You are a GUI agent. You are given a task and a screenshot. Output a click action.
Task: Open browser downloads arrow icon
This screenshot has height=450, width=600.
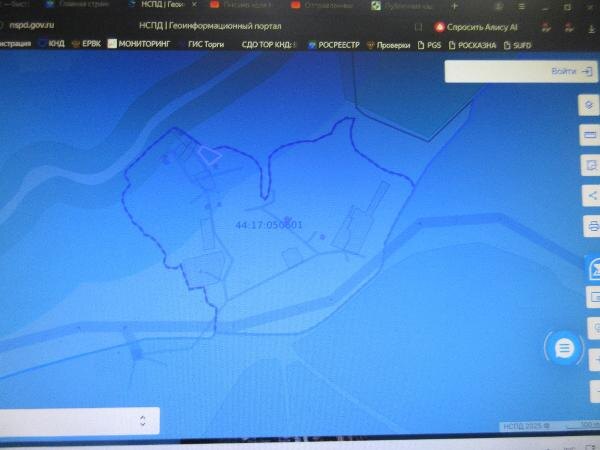(592, 28)
